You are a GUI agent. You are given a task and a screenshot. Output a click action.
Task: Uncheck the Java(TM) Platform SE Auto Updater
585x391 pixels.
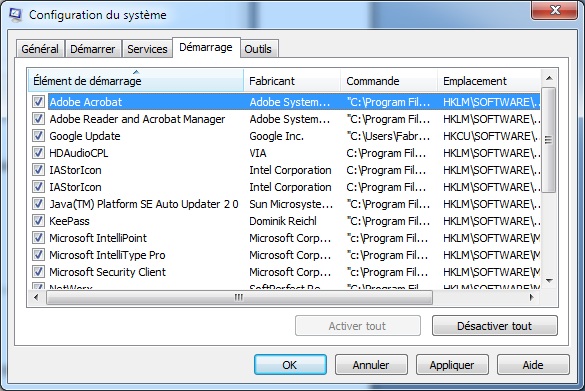(38, 204)
